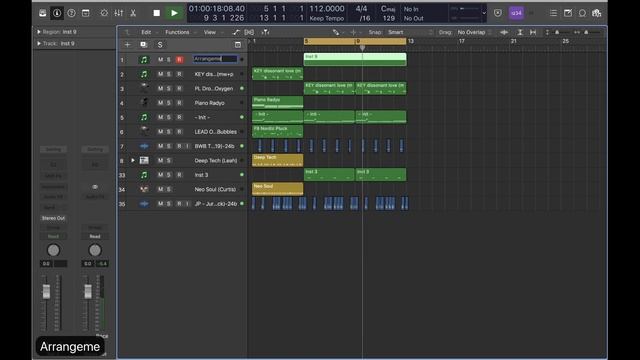Toggle the Inspector button in control bar
640x360 pixels.
click(x=57, y=13)
